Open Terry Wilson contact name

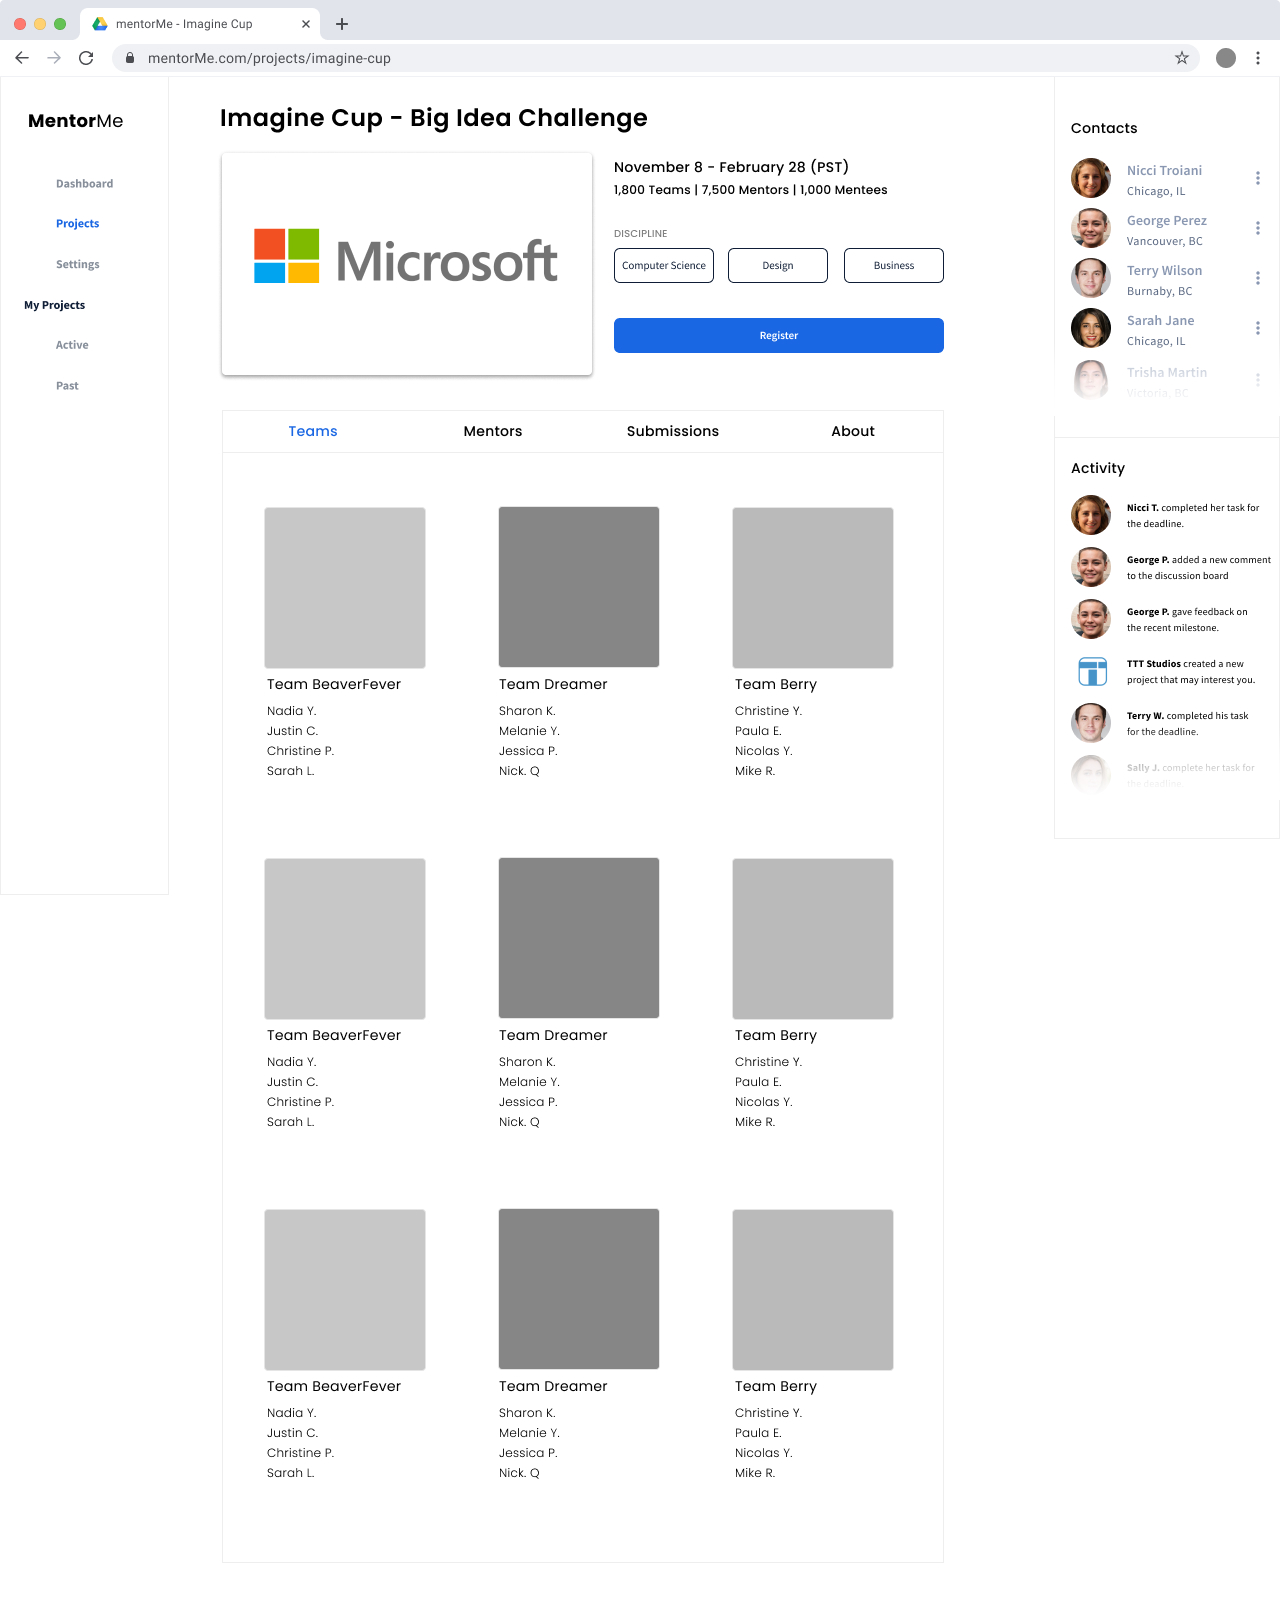(1164, 271)
